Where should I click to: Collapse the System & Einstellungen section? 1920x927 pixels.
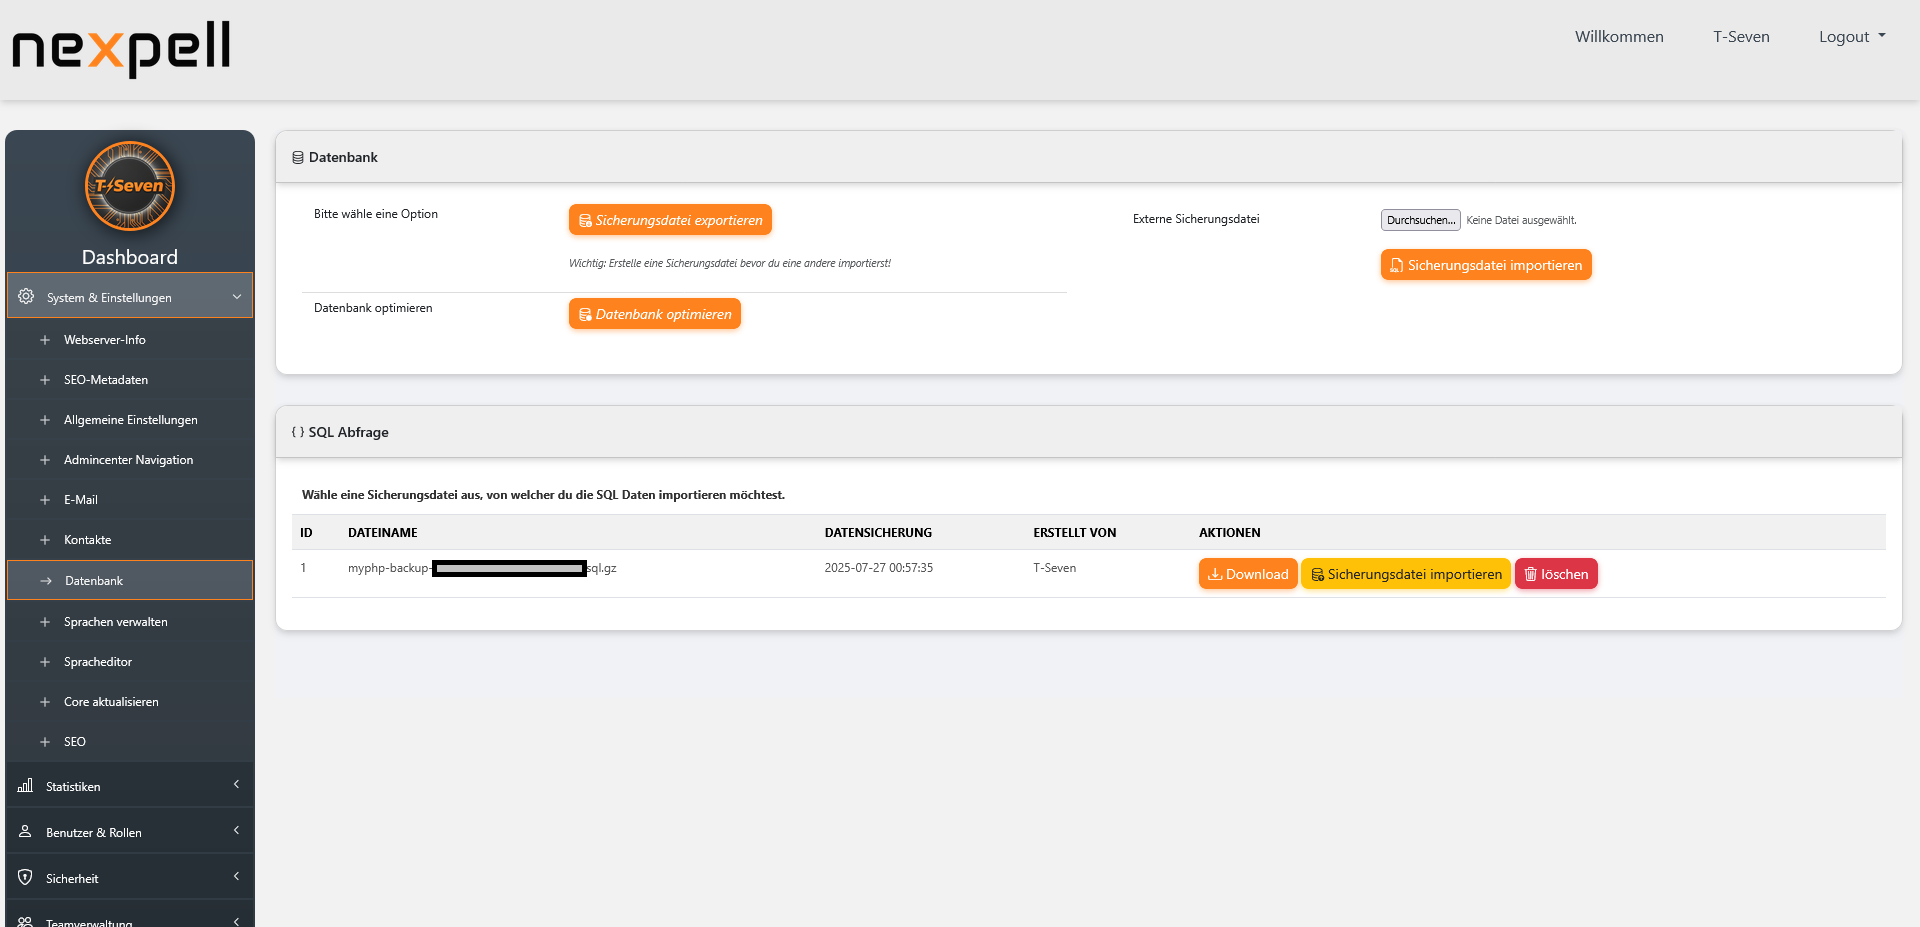[x=237, y=296]
